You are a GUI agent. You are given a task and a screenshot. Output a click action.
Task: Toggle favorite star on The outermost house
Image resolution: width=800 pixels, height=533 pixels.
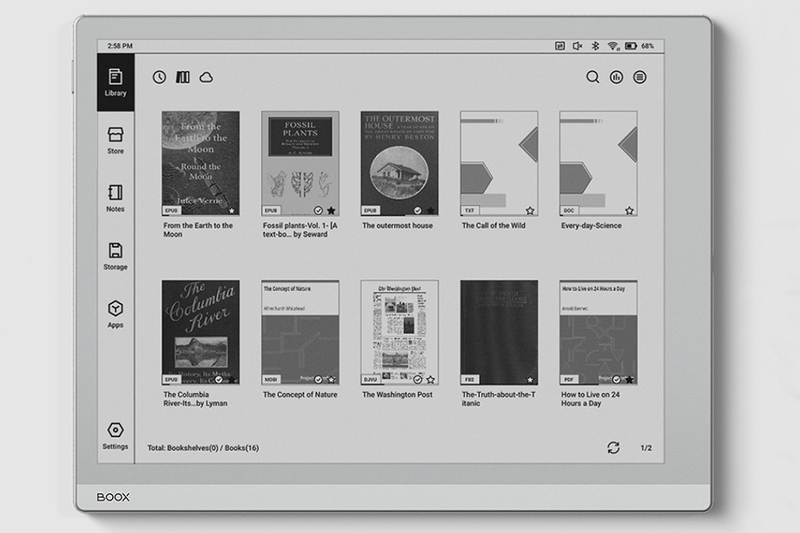pyautogui.click(x=431, y=211)
